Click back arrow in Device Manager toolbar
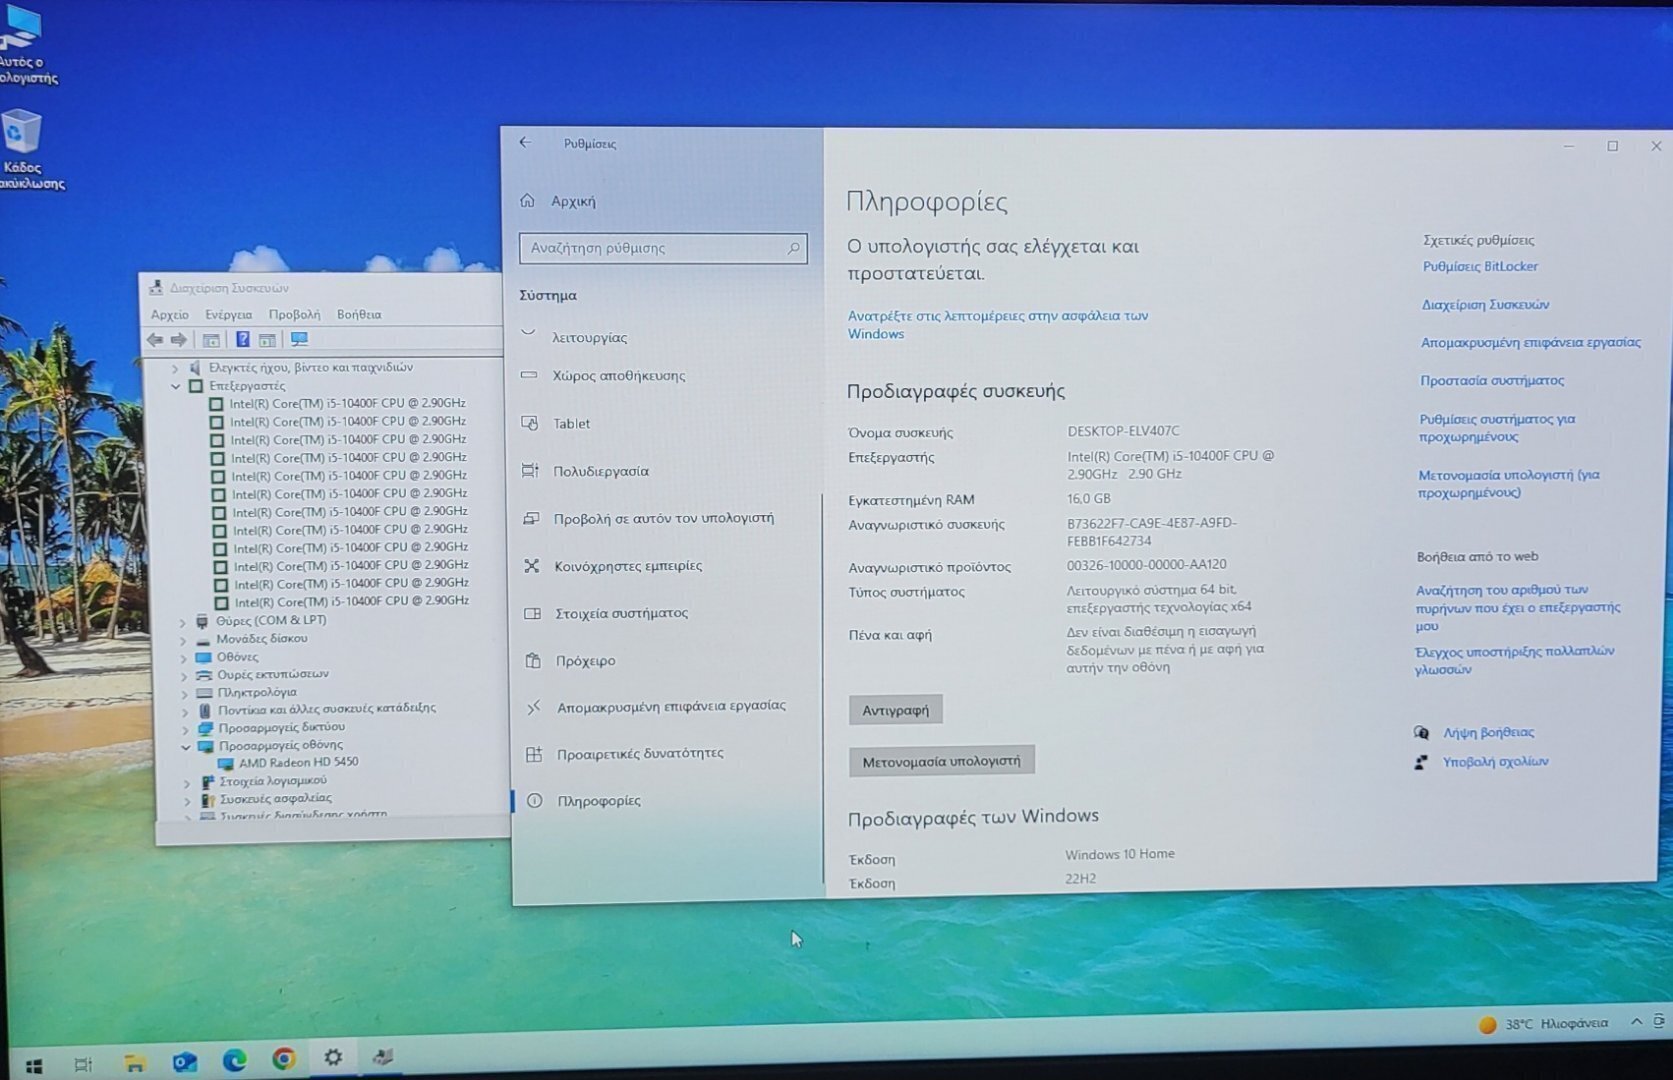Screen dimensions: 1673x1080 pyautogui.click(x=155, y=340)
